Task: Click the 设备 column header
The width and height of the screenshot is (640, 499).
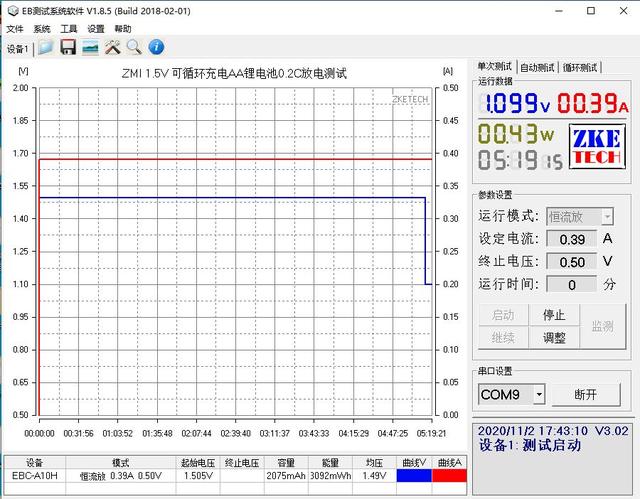Action: point(35,463)
